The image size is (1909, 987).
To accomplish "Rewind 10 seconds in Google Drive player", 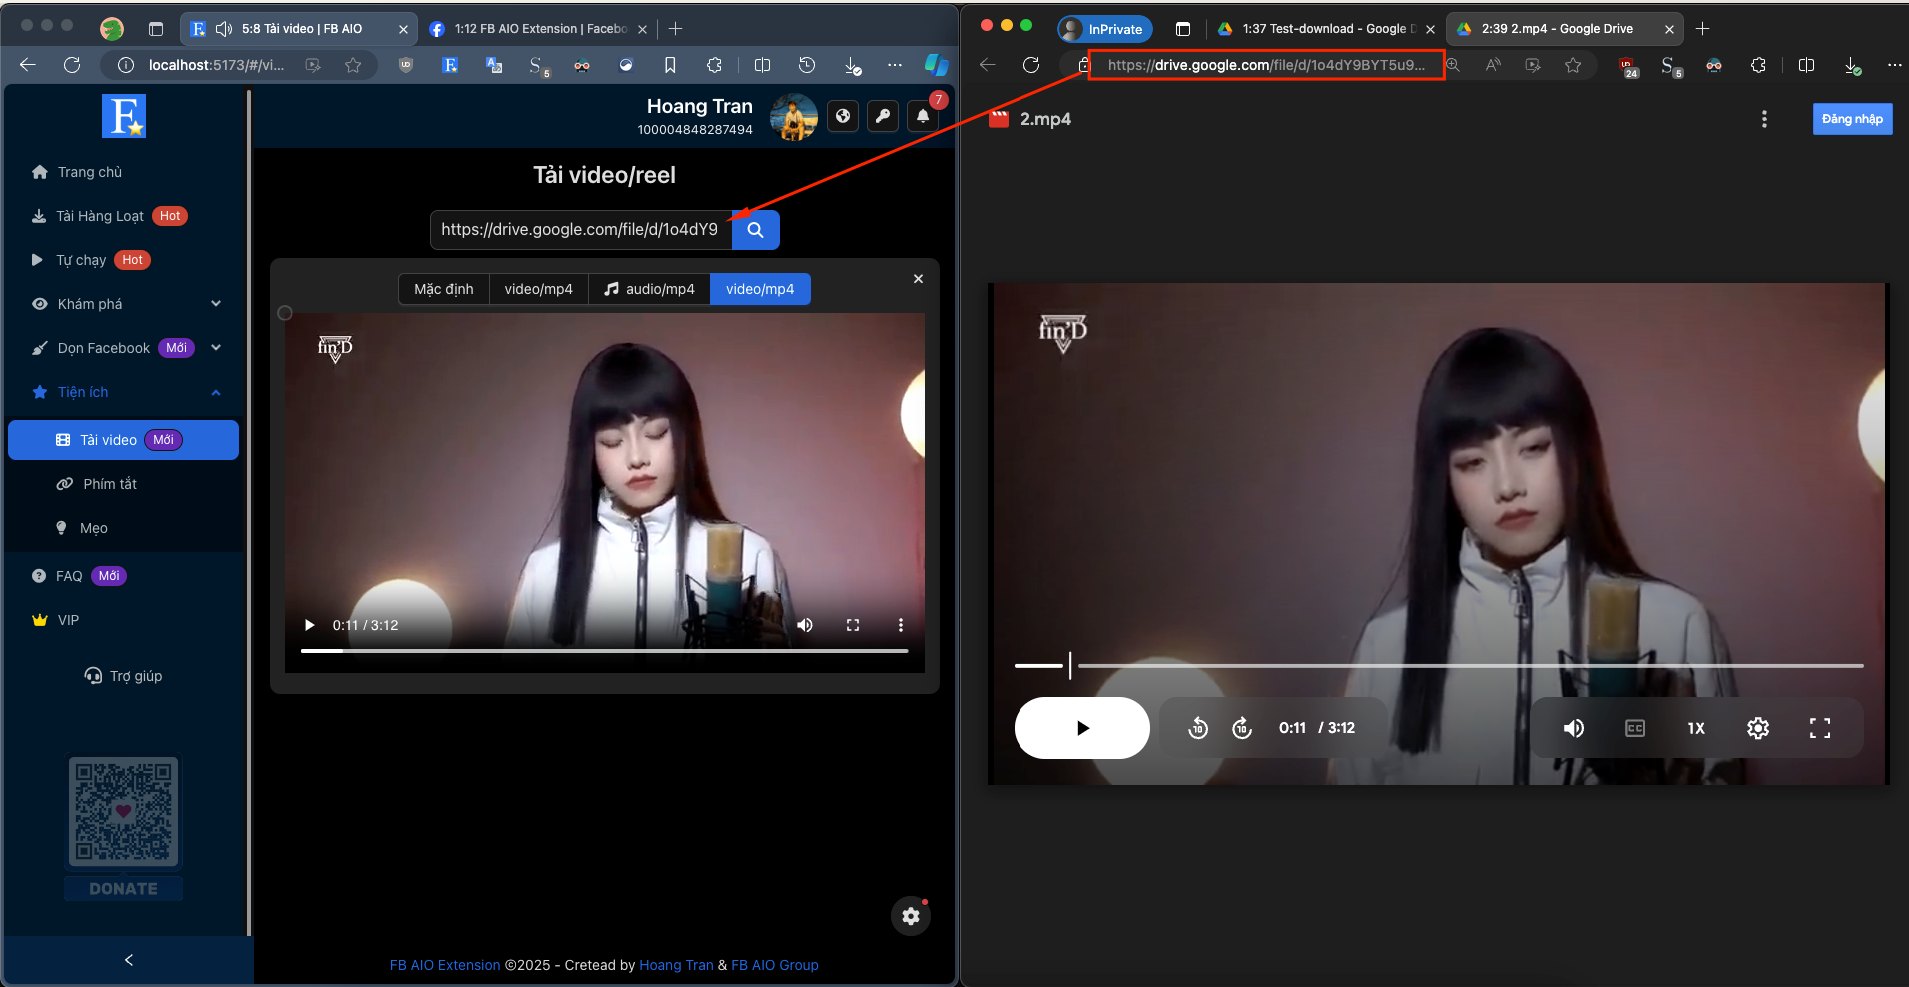I will (x=1198, y=728).
